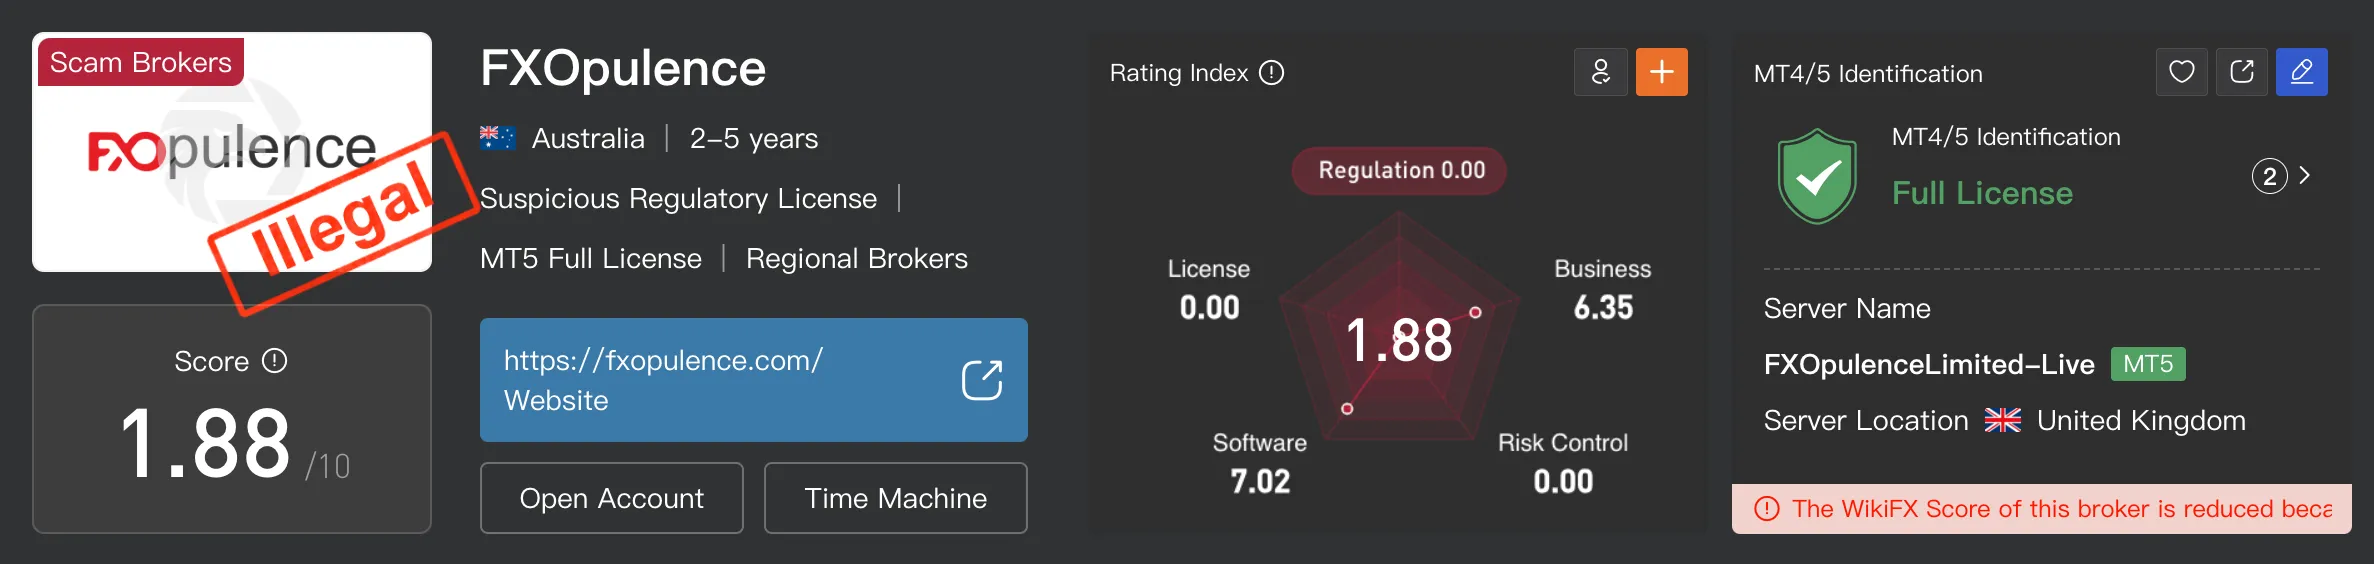Click the orange plus icon
The width and height of the screenshot is (2374, 564).
(1662, 72)
